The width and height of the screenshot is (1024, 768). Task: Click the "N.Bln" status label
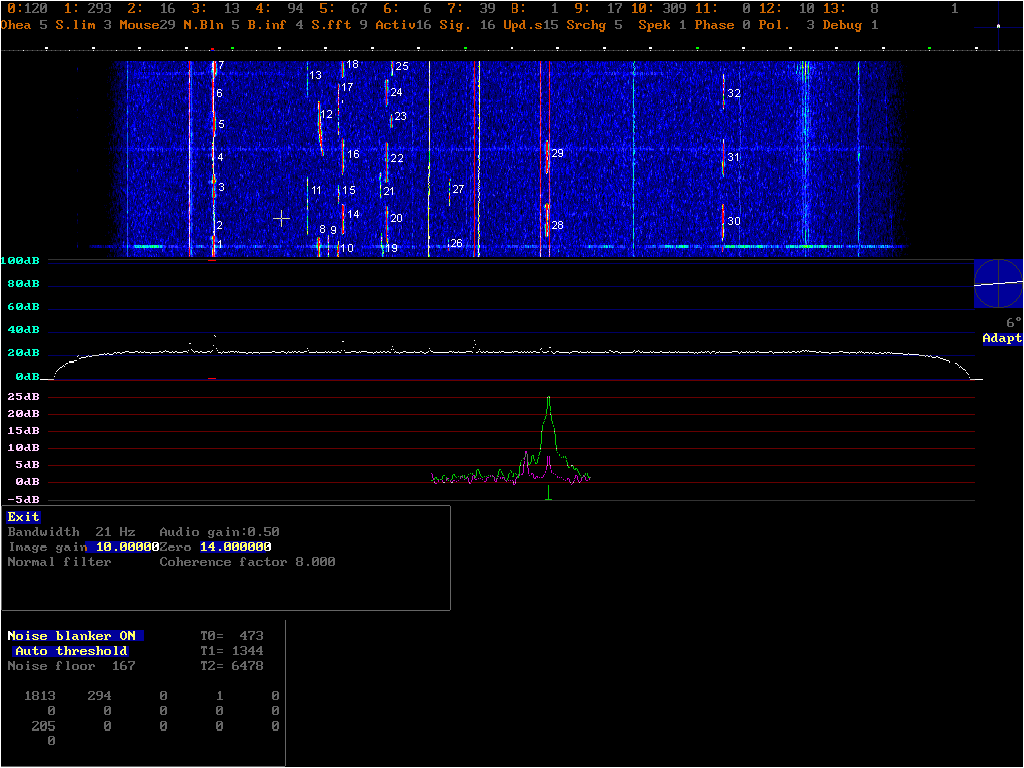tap(203, 25)
